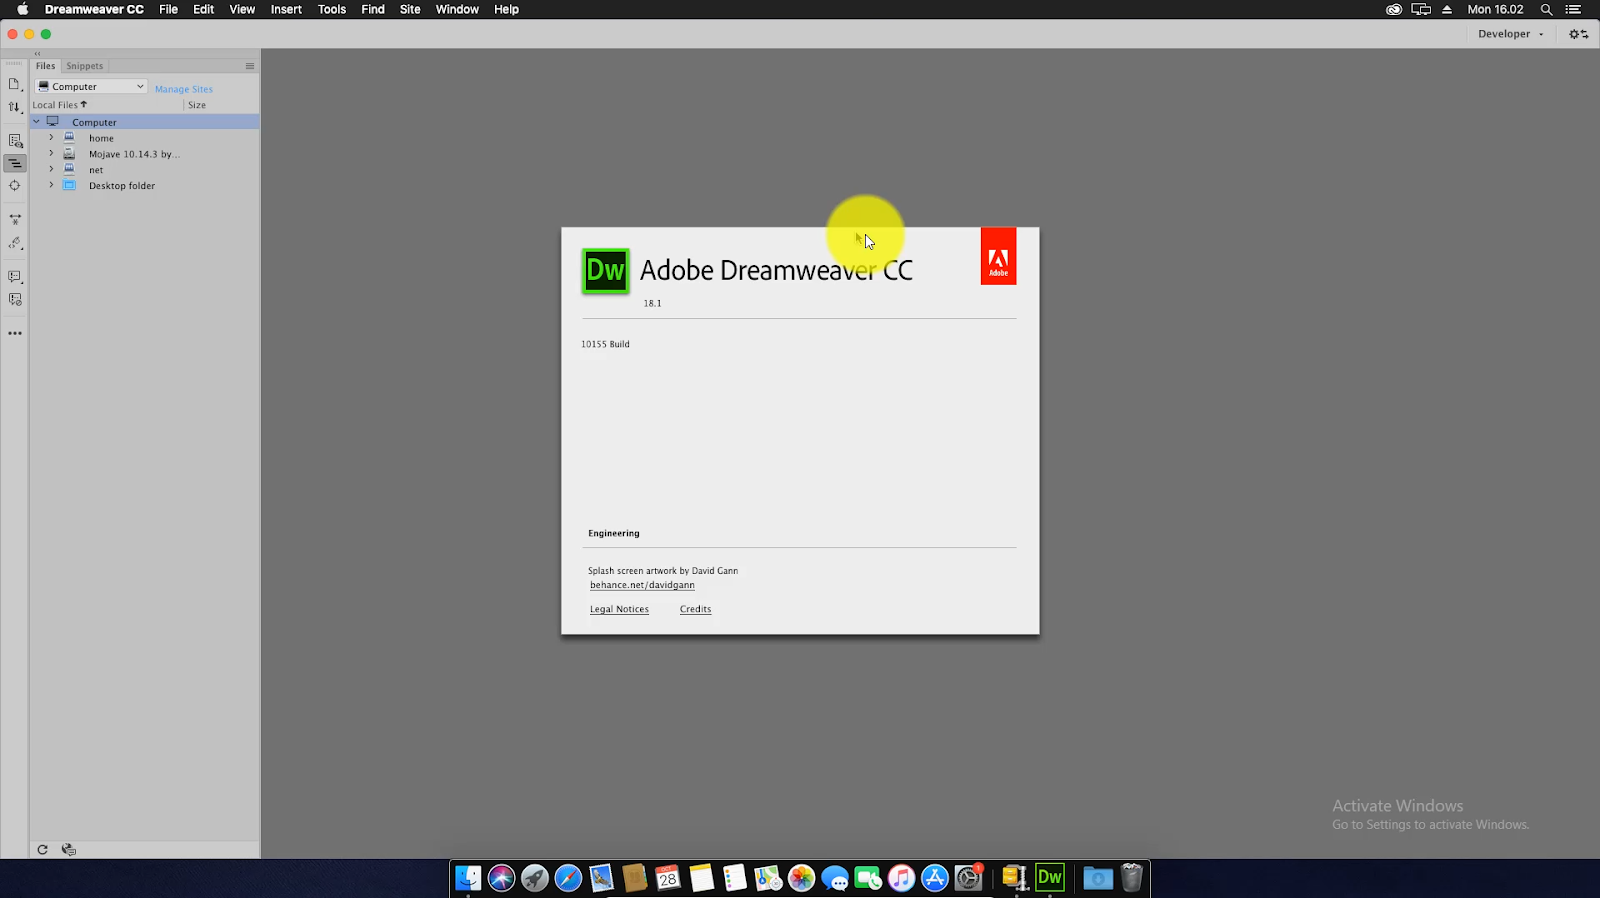Select the Computer row in file tree
Viewport: 1600px width, 898px height.
[x=145, y=122]
